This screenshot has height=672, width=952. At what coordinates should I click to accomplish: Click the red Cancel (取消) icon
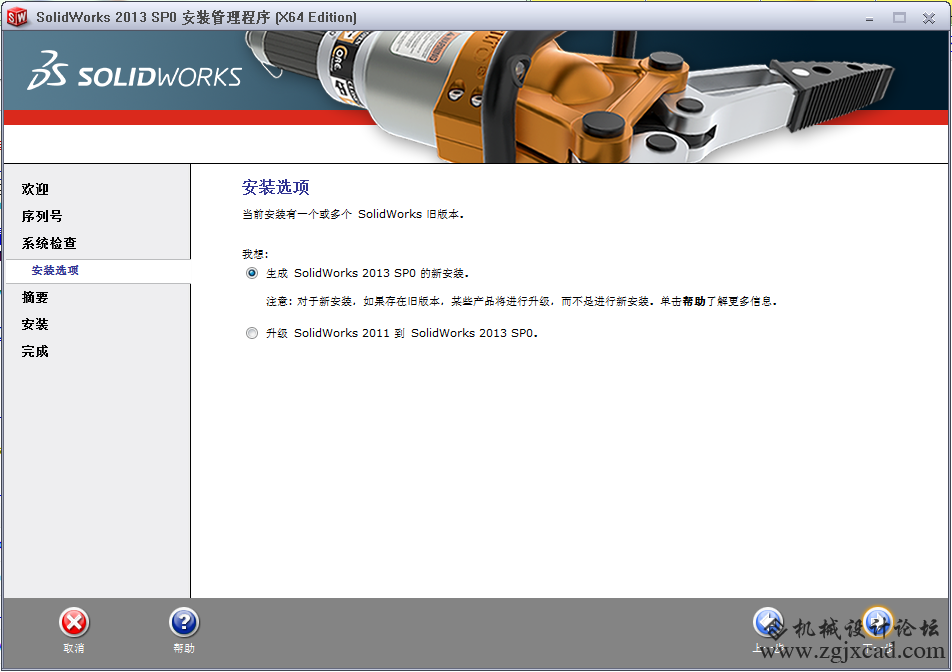click(74, 623)
